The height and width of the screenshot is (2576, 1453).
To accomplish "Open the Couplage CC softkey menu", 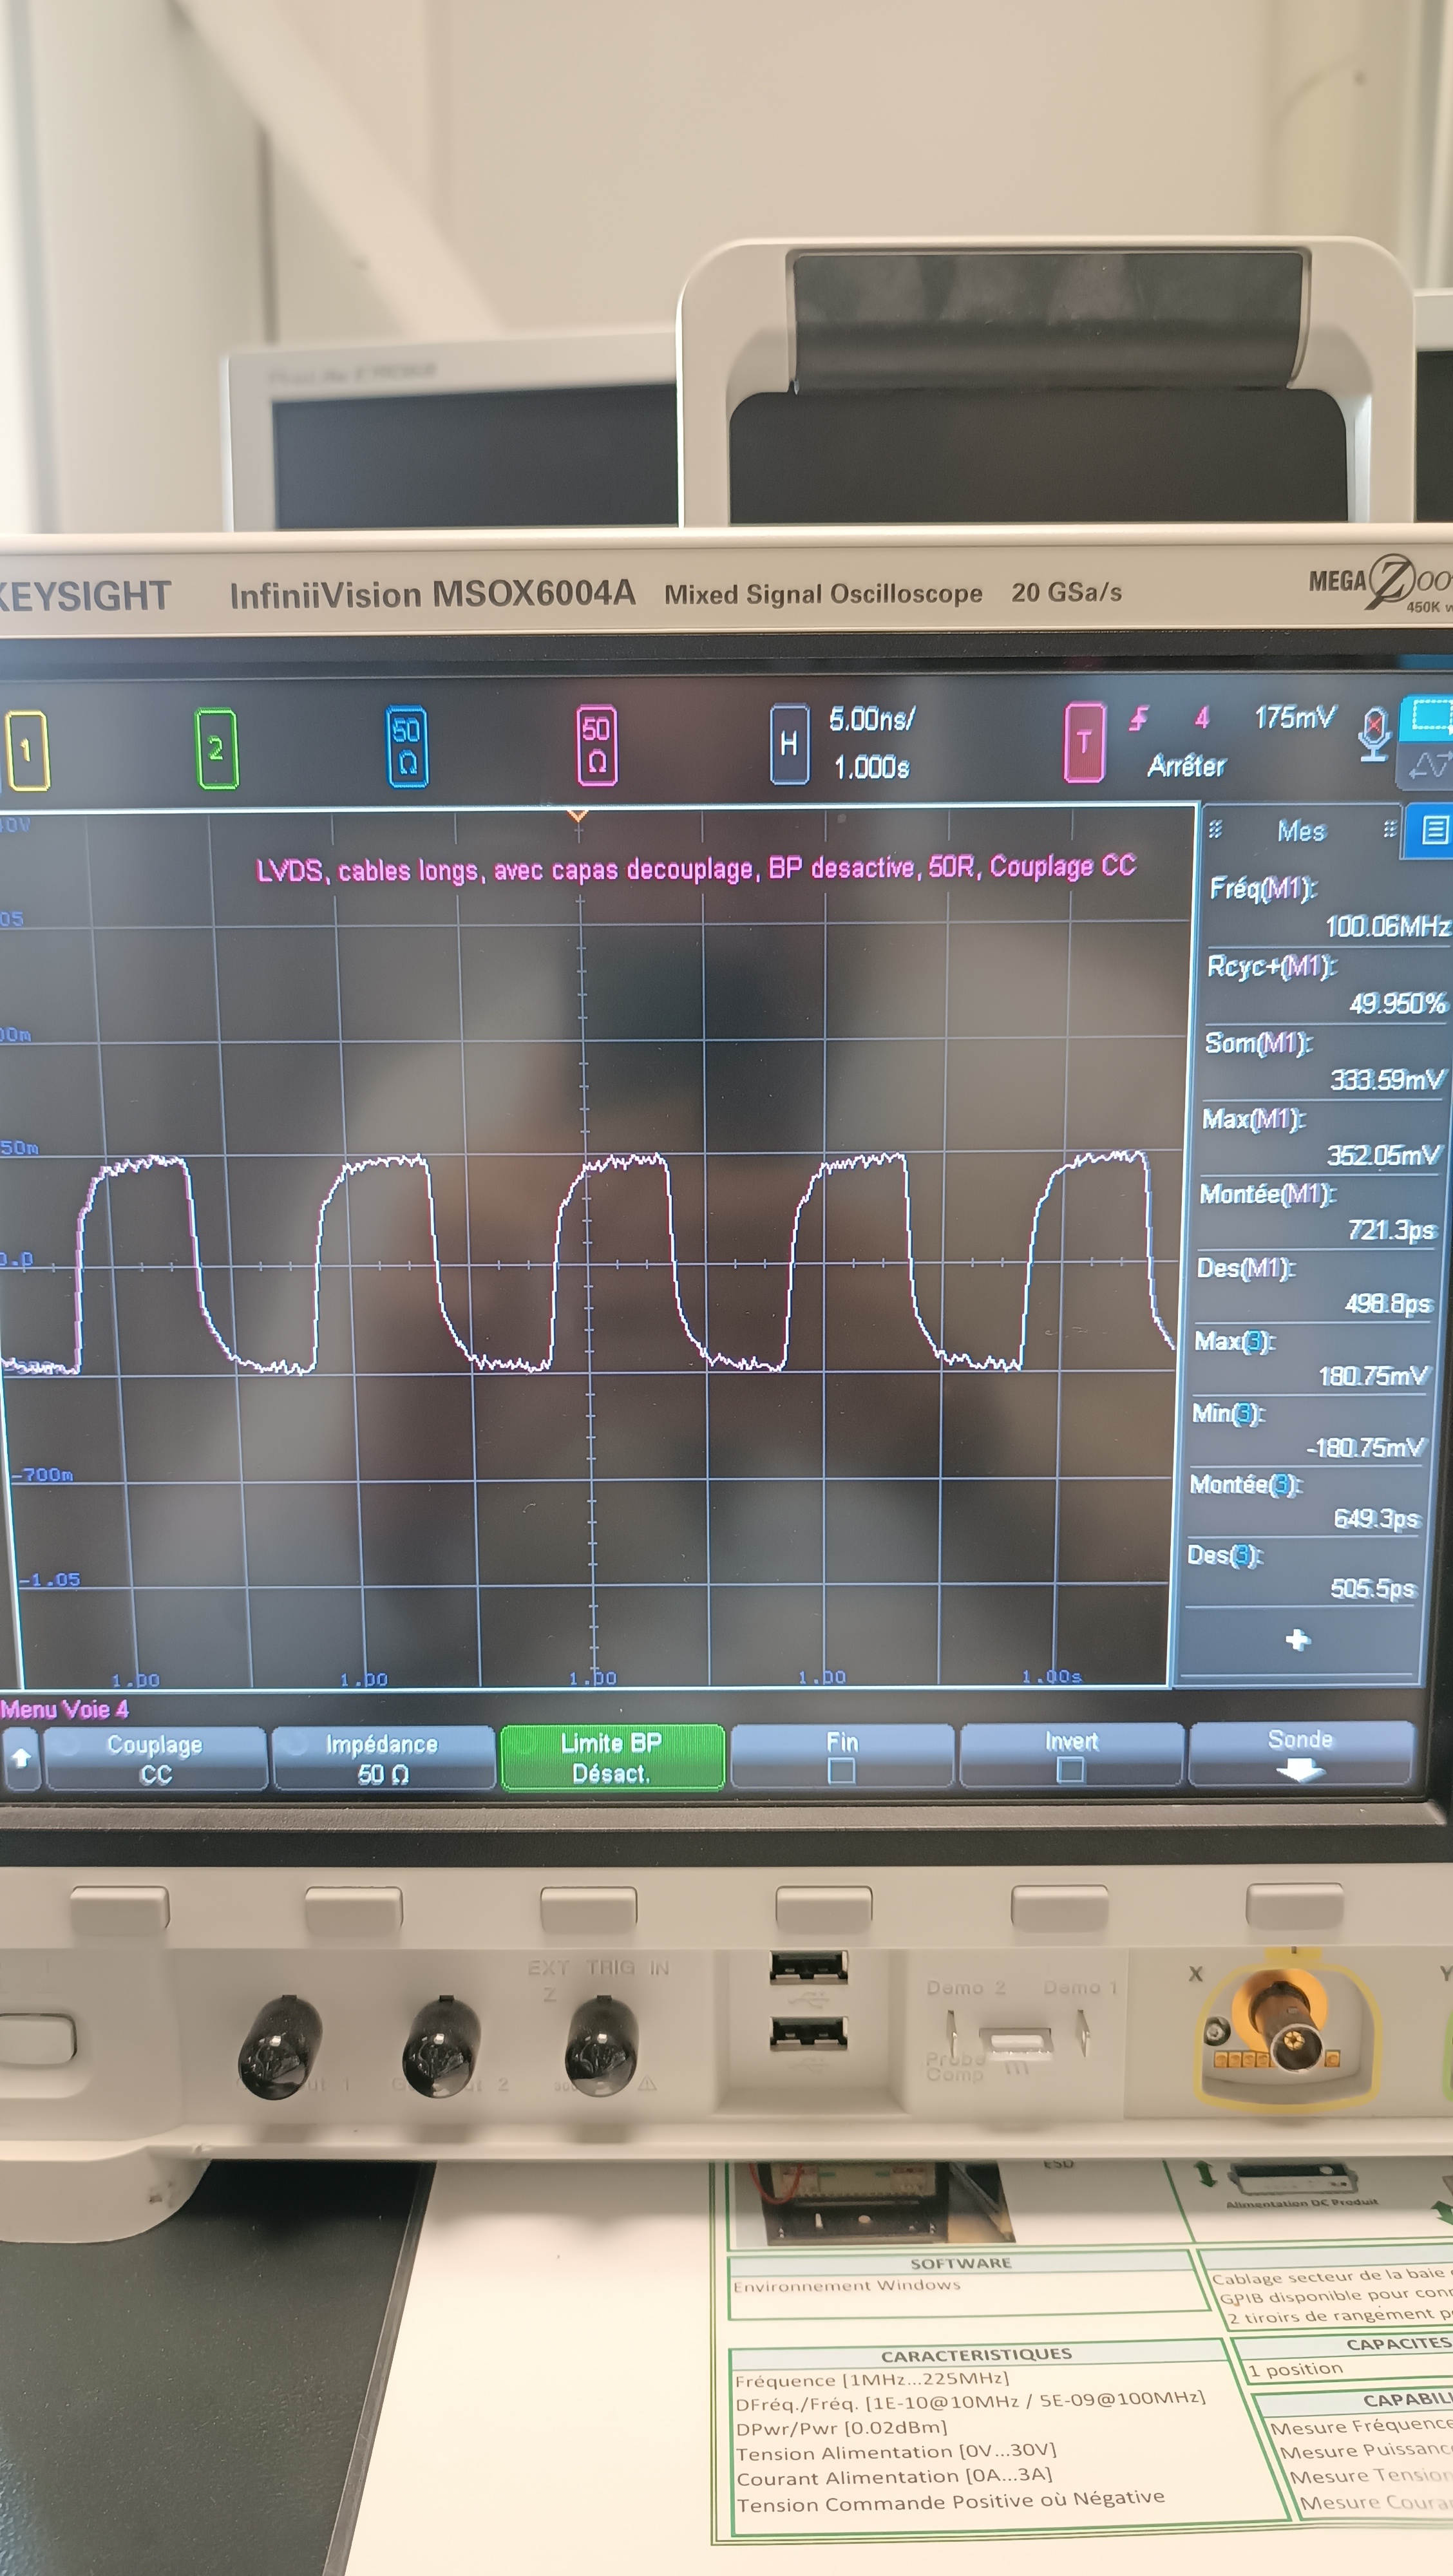I will click(155, 1759).
